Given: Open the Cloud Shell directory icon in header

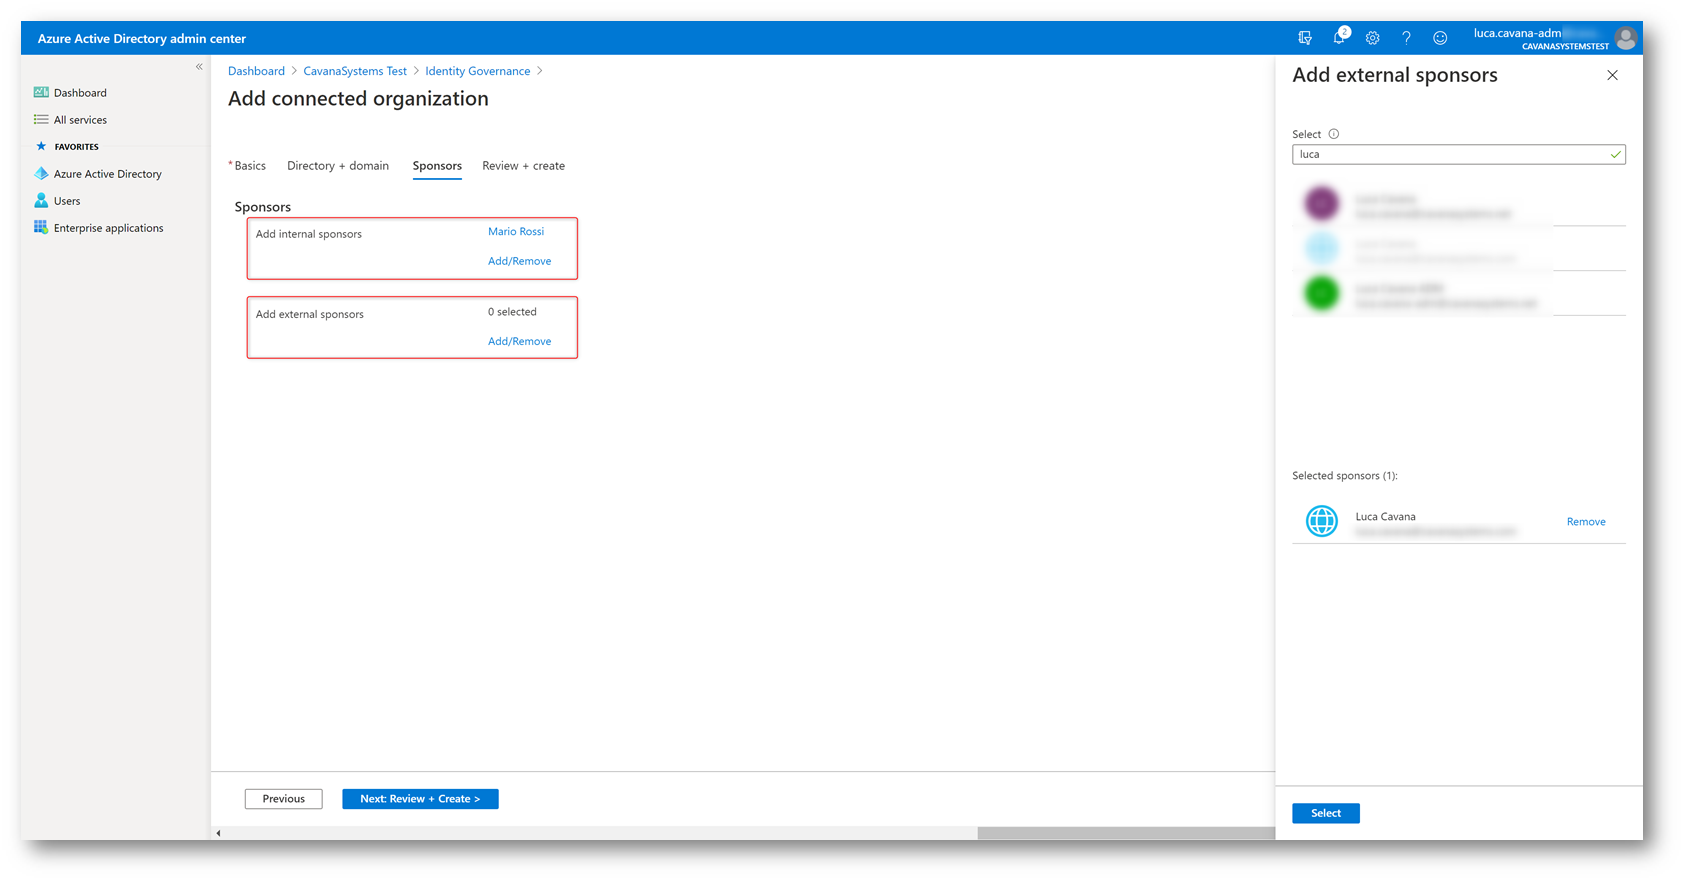Looking at the screenshot, I should coord(1305,38).
